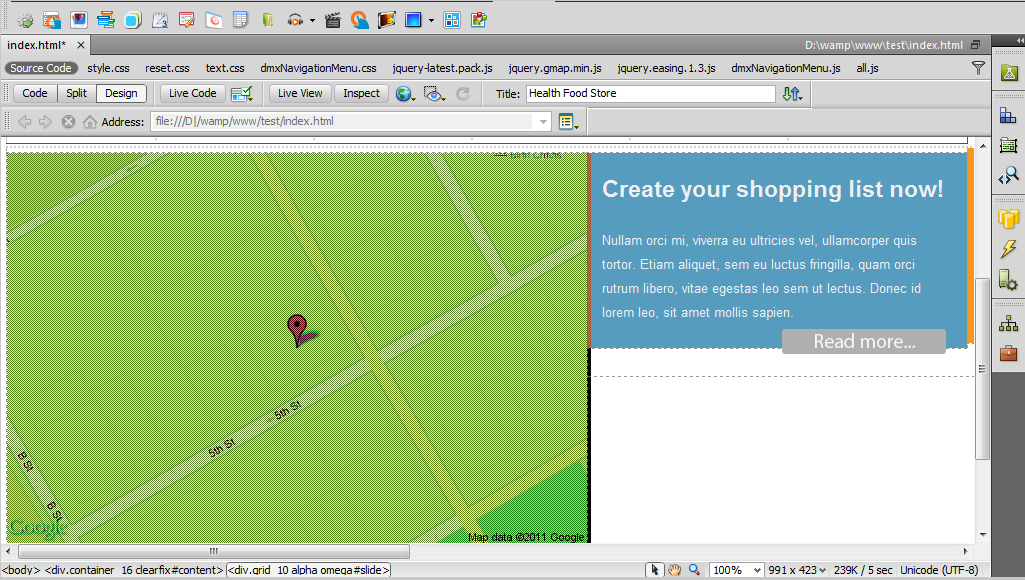Click the film strip image icon
Screen dimensions: 1025x580
(386, 20)
